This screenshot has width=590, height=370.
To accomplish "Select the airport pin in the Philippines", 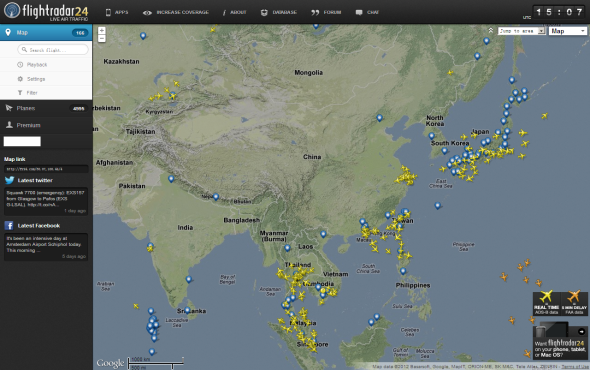I will tap(403, 271).
